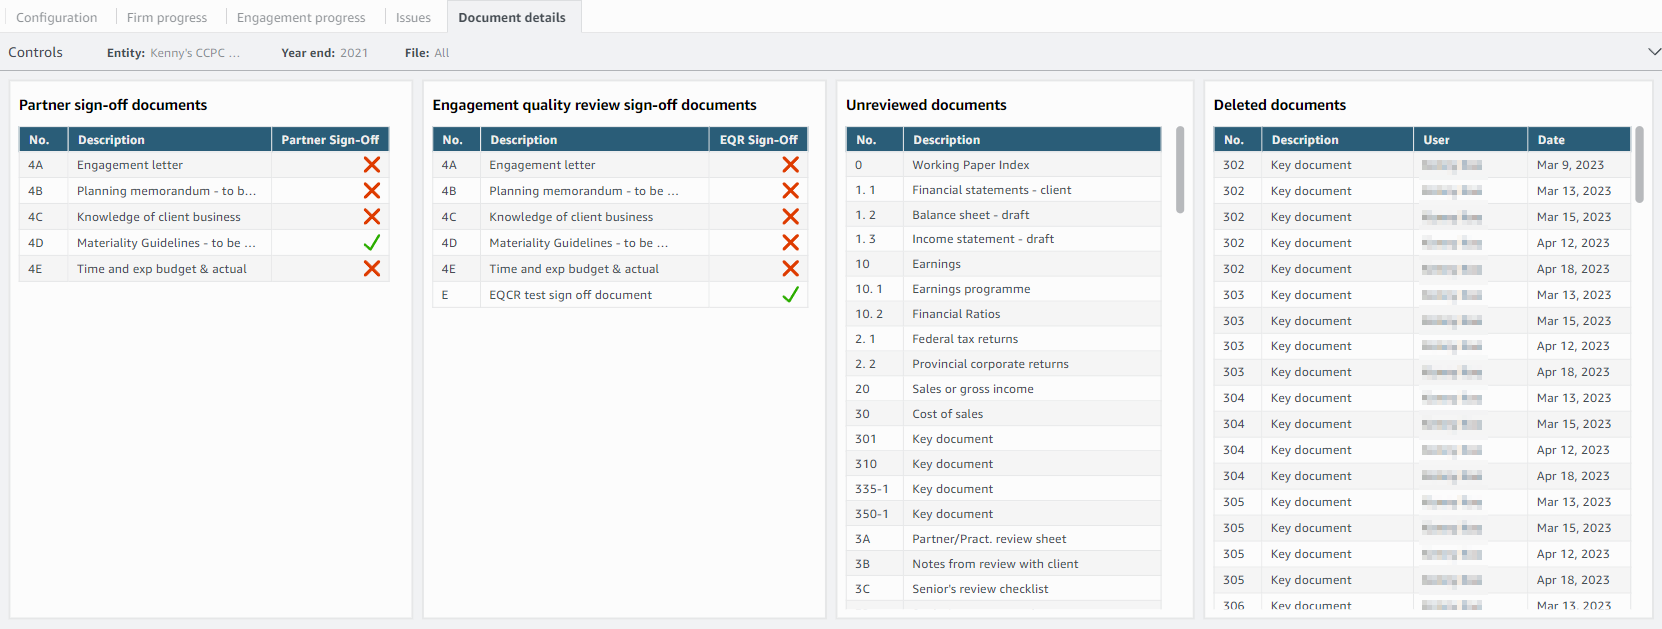This screenshot has height=629, width=1662.
Task: Open the Year end filter dropdown
Action: (353, 53)
